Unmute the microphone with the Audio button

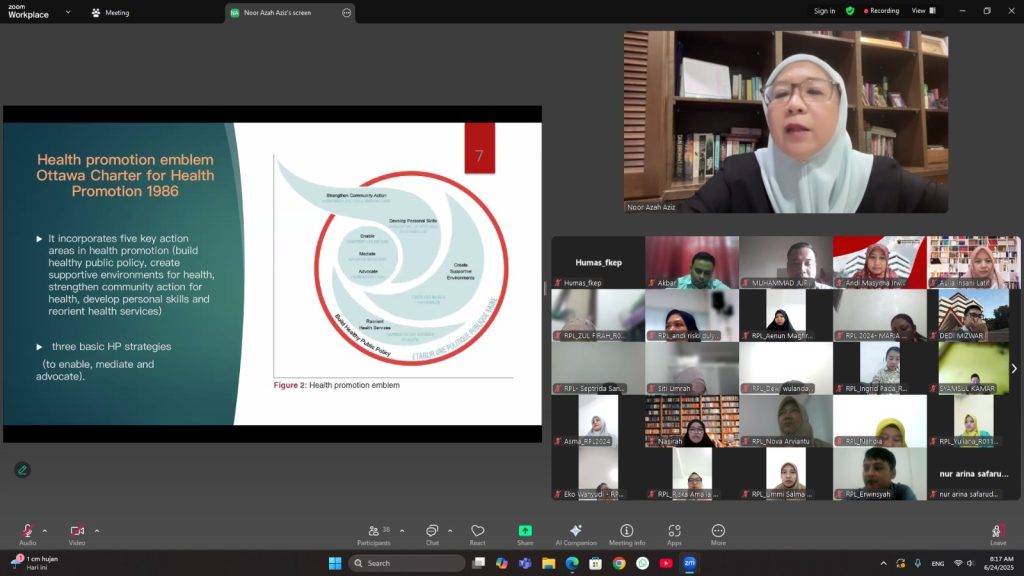[x=27, y=531]
